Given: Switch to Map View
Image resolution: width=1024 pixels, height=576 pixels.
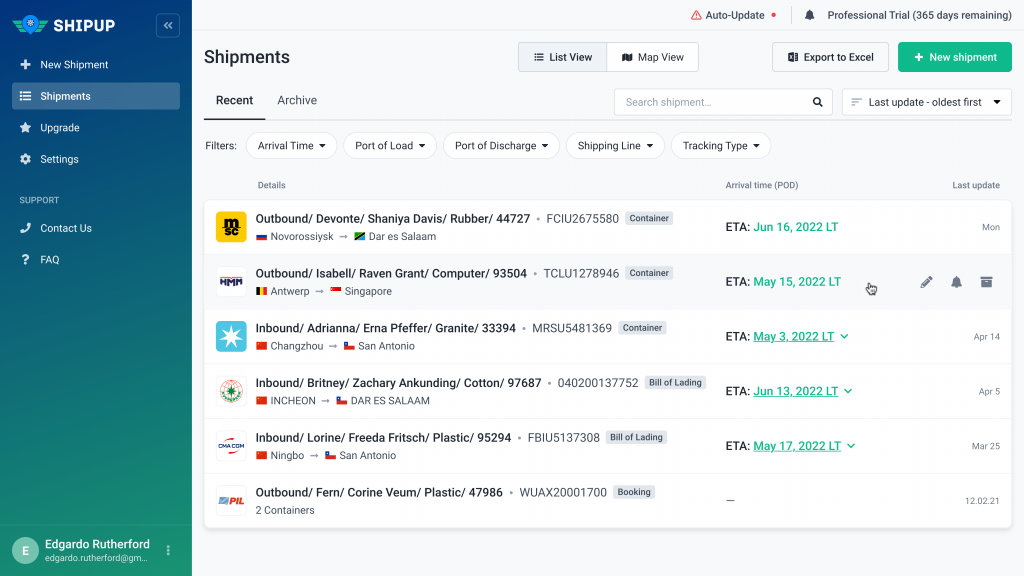Looking at the screenshot, I should (652, 57).
